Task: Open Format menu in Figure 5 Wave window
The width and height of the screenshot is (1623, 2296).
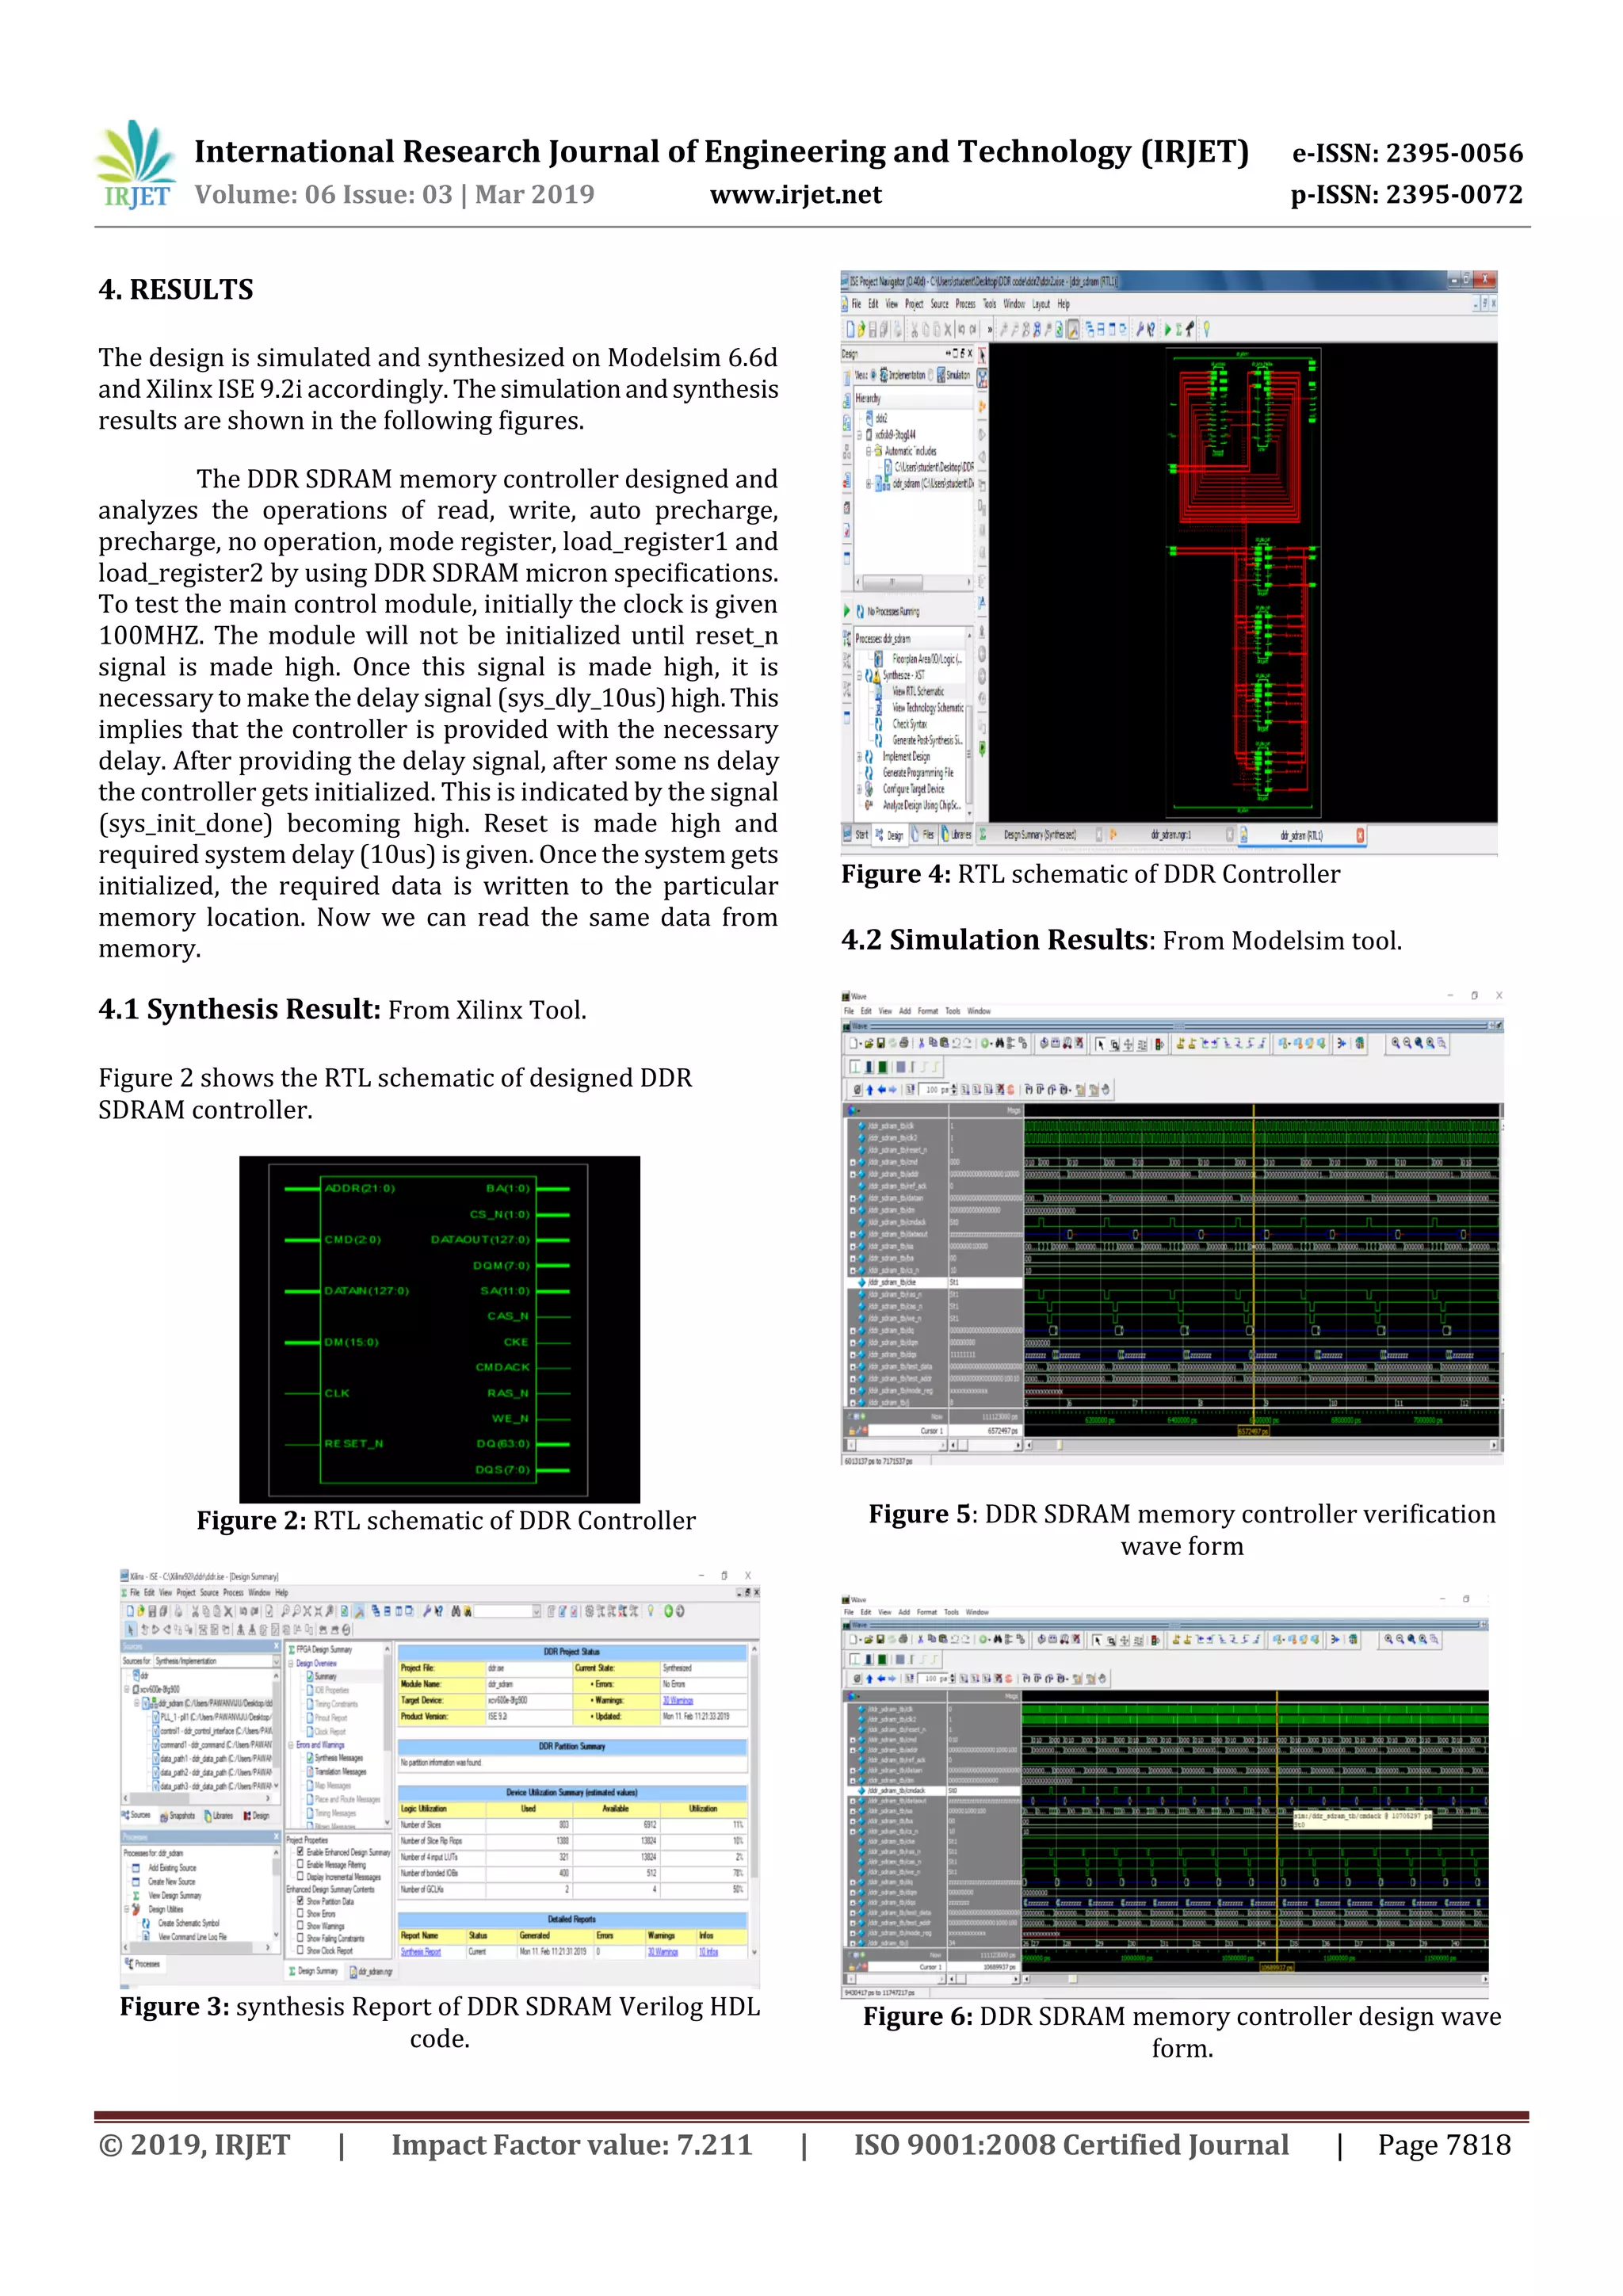Action: [927, 1011]
